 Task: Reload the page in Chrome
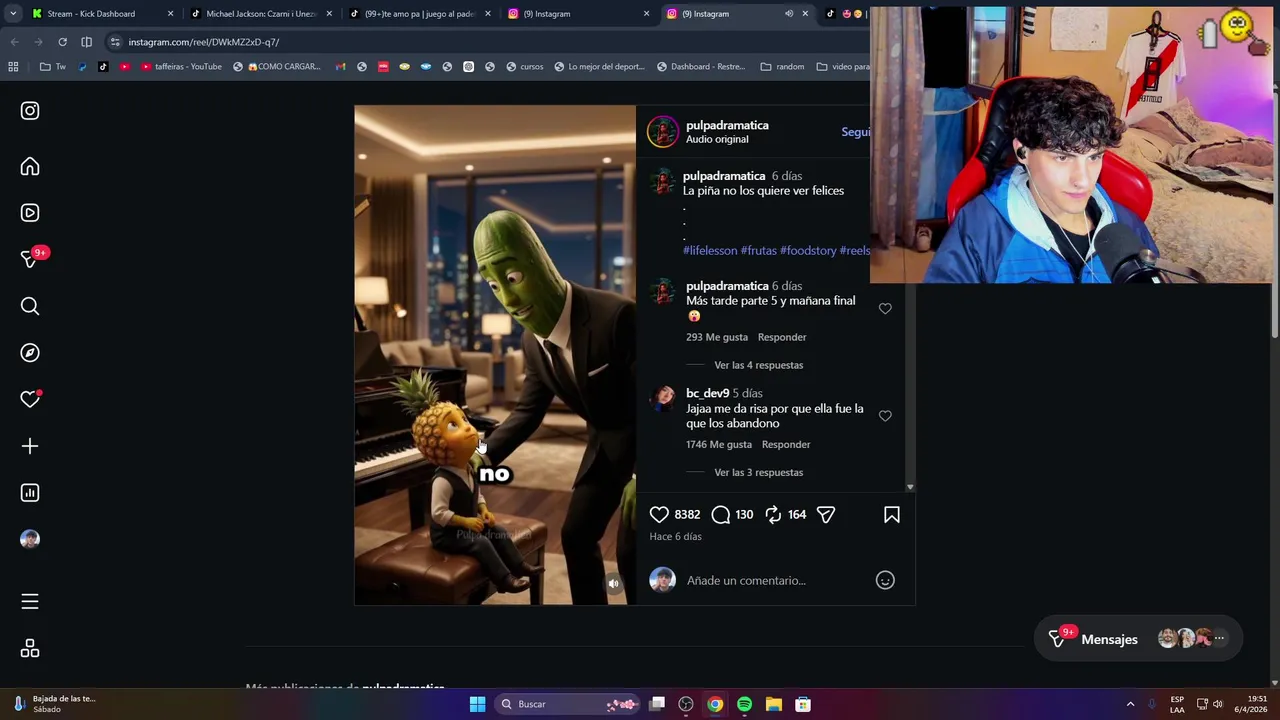coord(62,42)
